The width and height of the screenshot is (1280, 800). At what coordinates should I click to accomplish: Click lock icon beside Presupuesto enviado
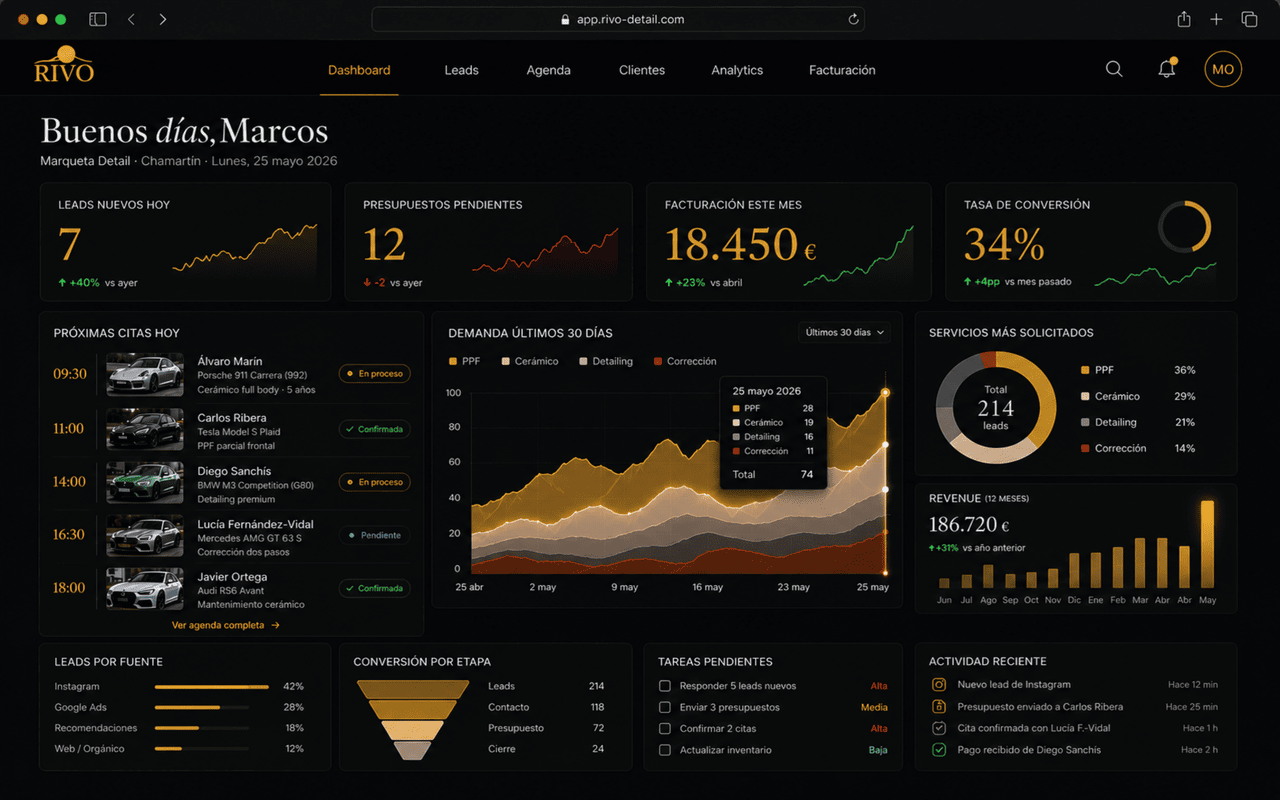(x=939, y=707)
